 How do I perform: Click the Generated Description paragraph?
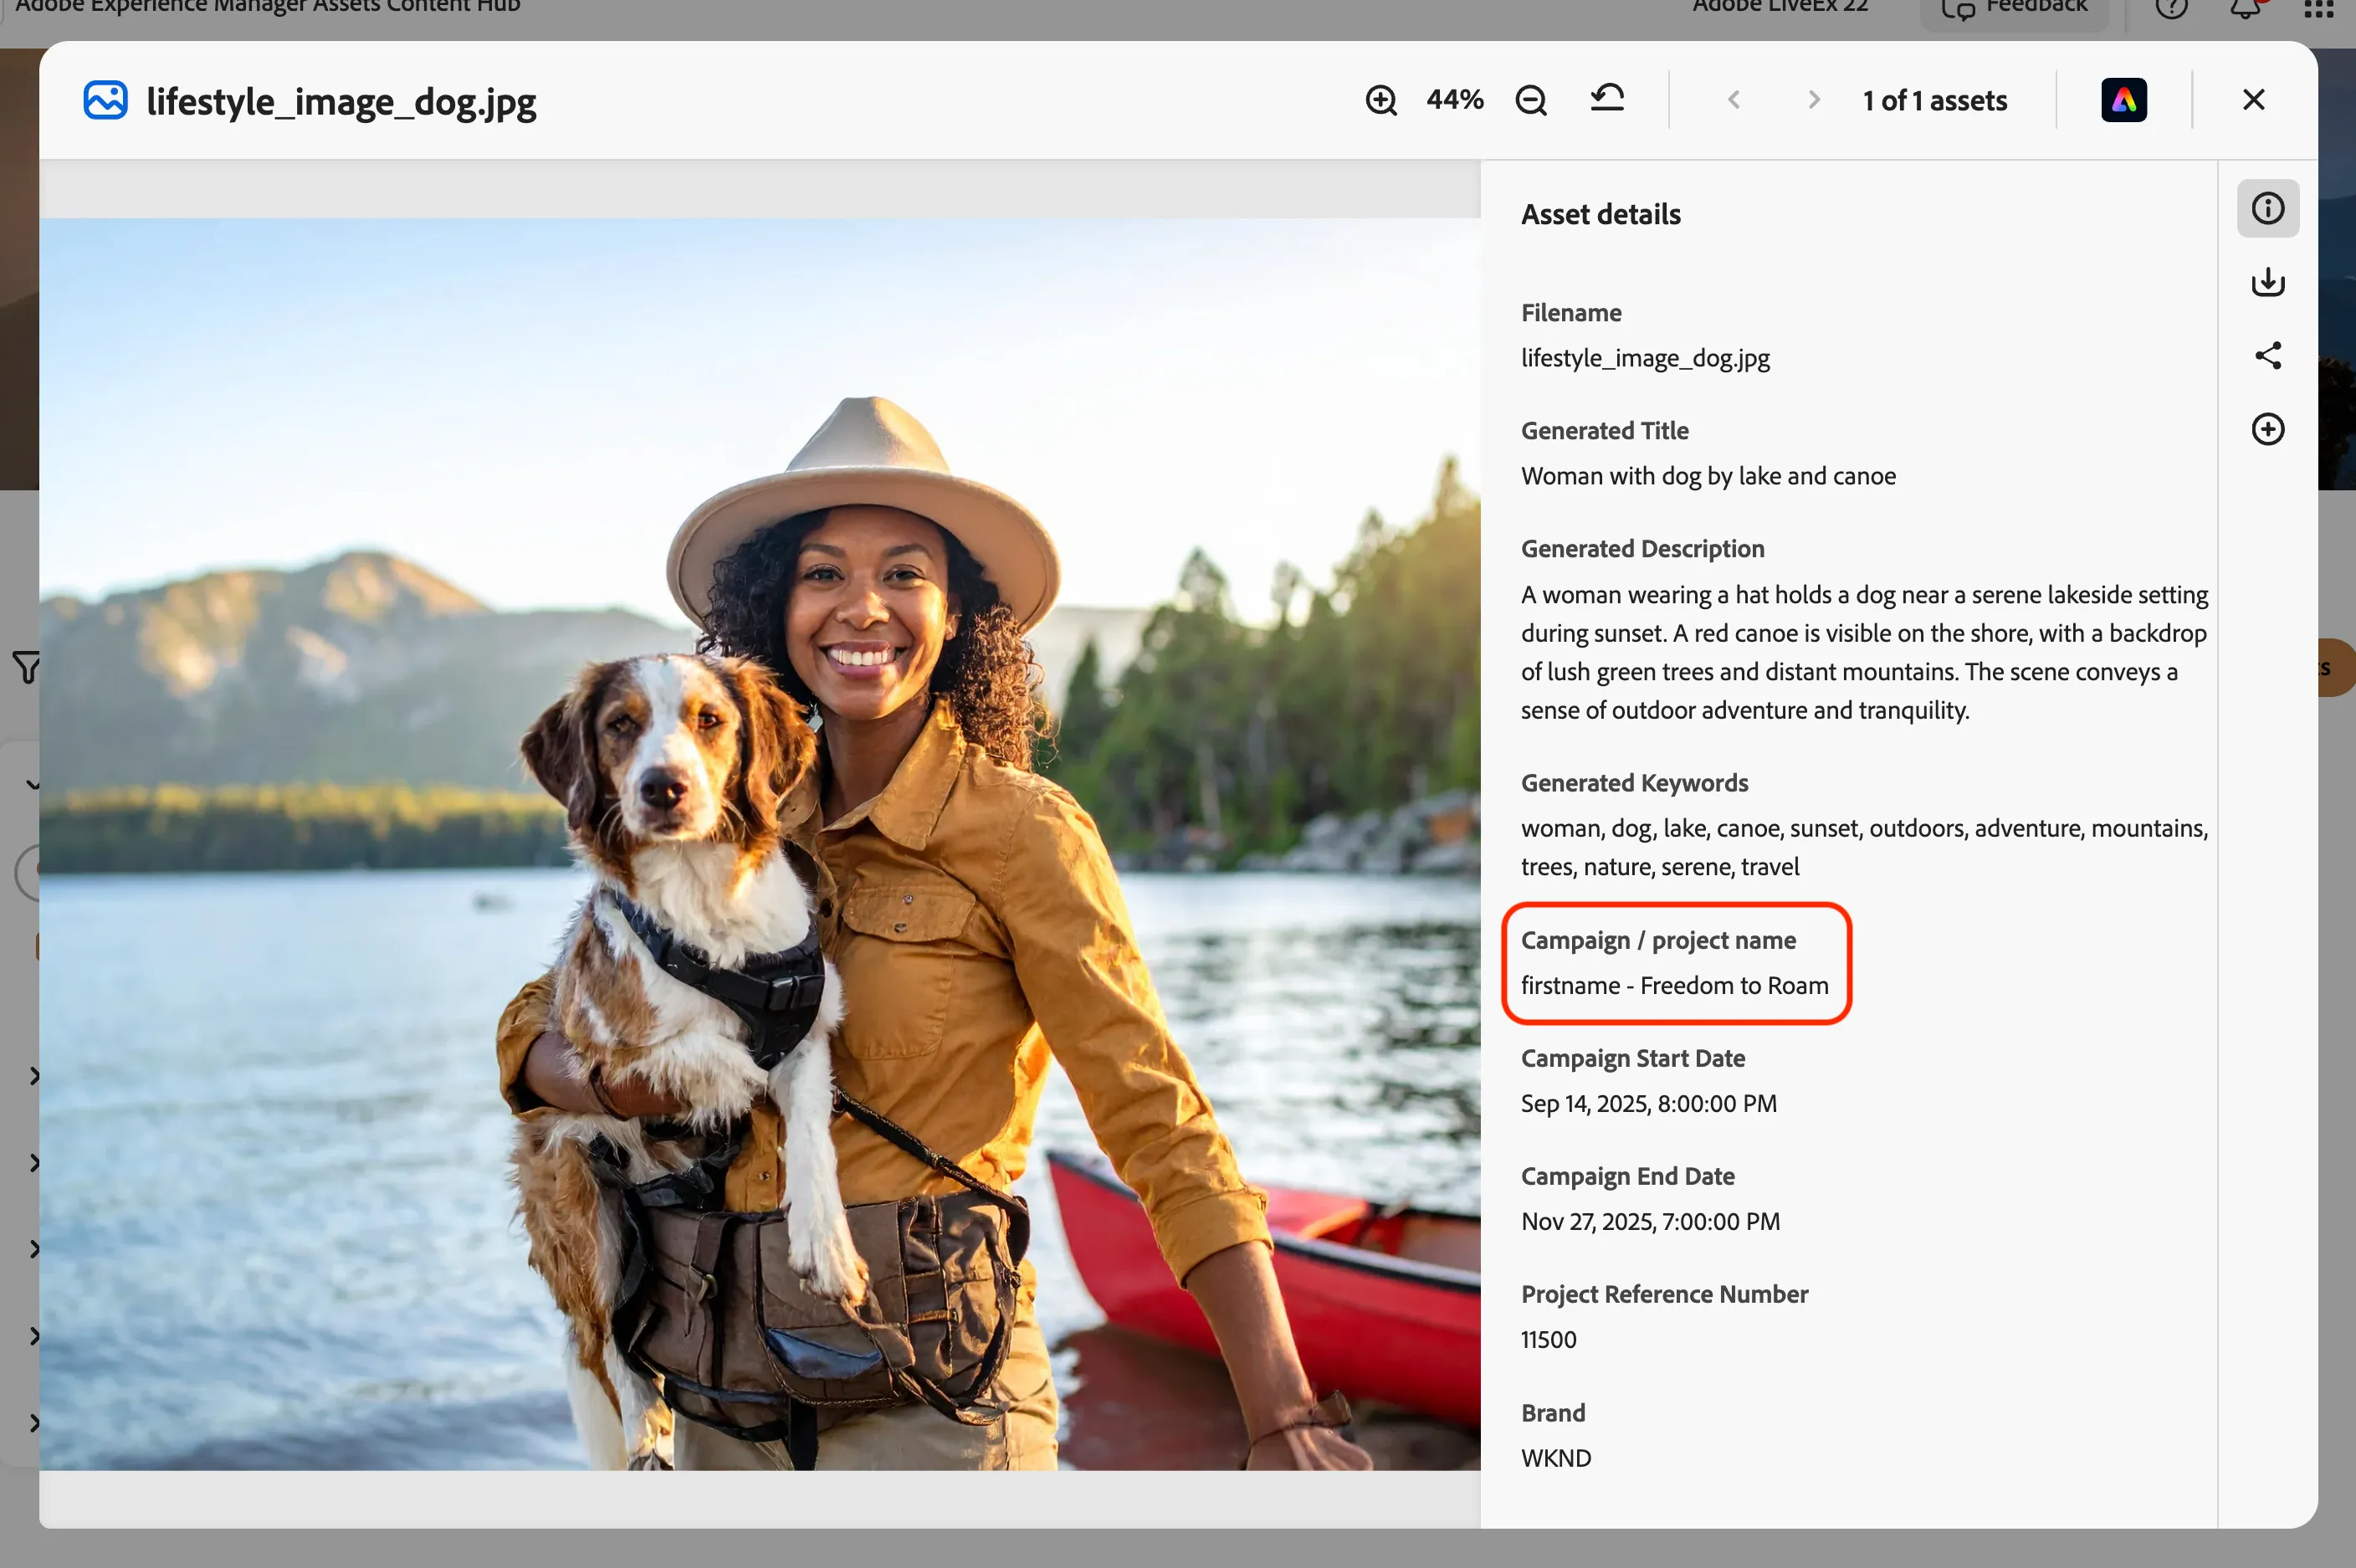[1864, 652]
